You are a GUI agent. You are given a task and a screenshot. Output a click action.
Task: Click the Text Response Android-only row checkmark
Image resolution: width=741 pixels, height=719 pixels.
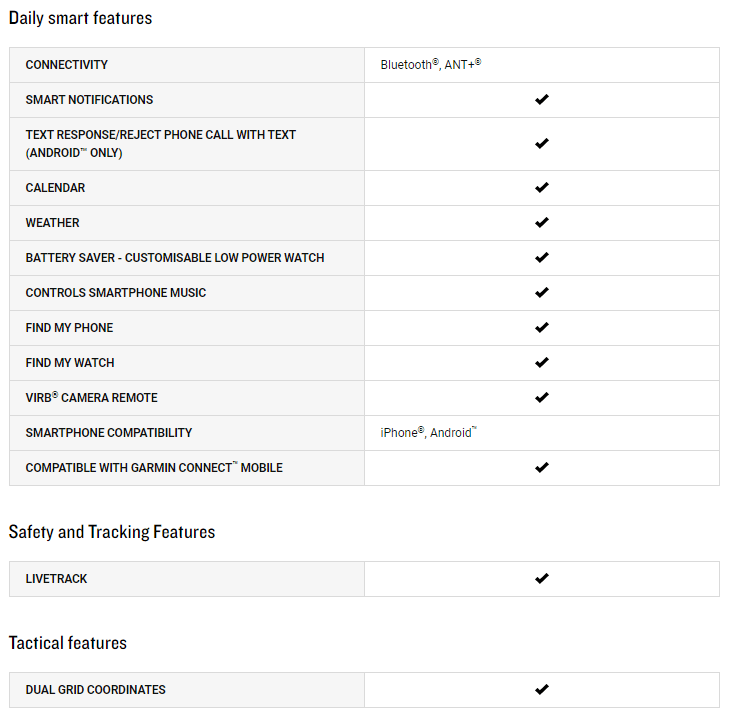pos(542,144)
